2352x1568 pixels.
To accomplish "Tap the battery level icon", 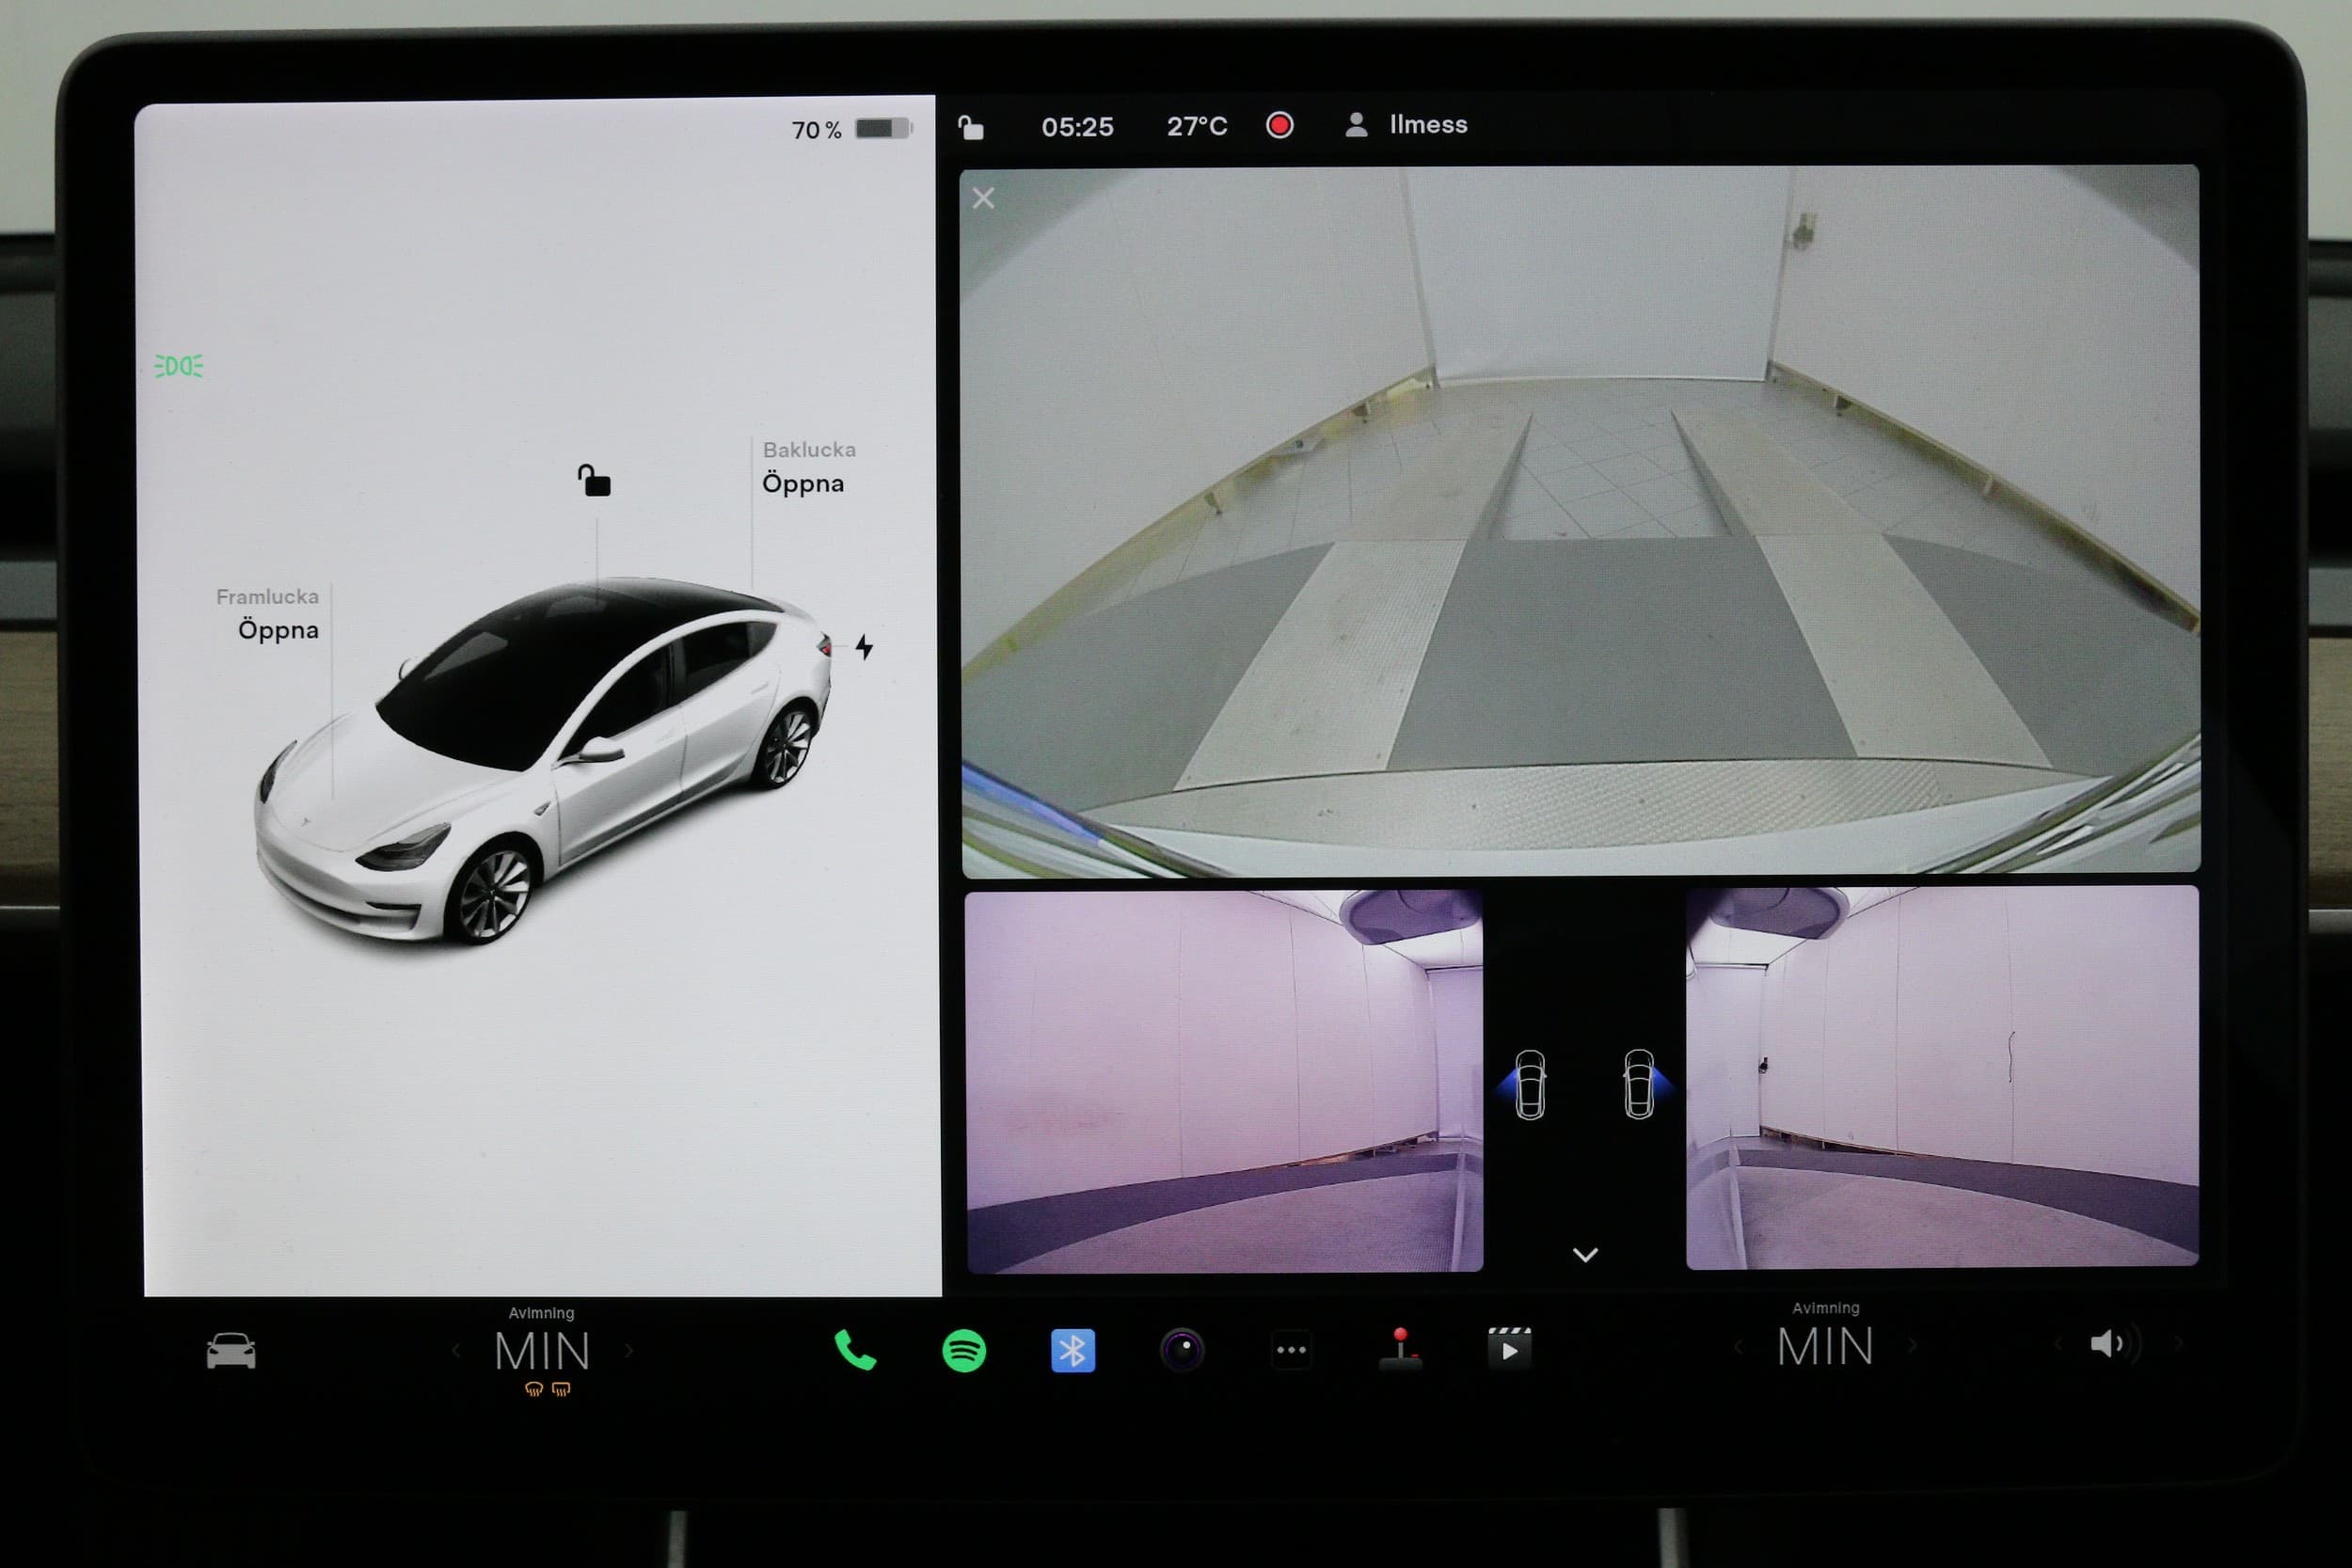I will click(884, 128).
